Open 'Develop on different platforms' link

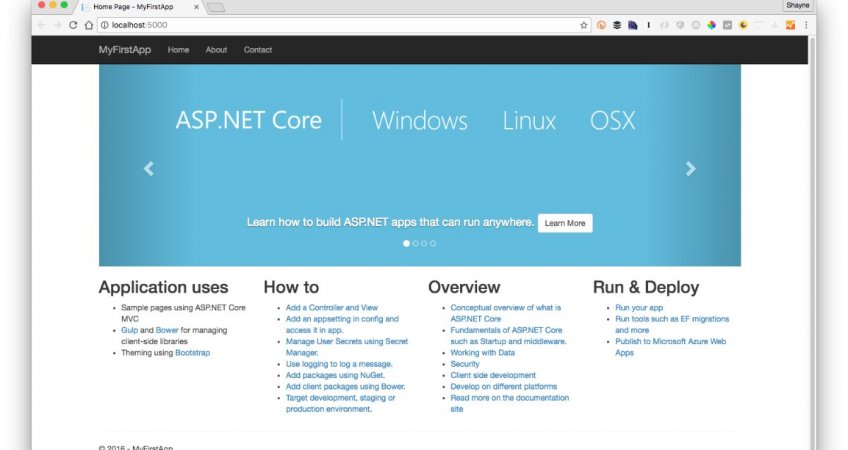click(x=504, y=387)
